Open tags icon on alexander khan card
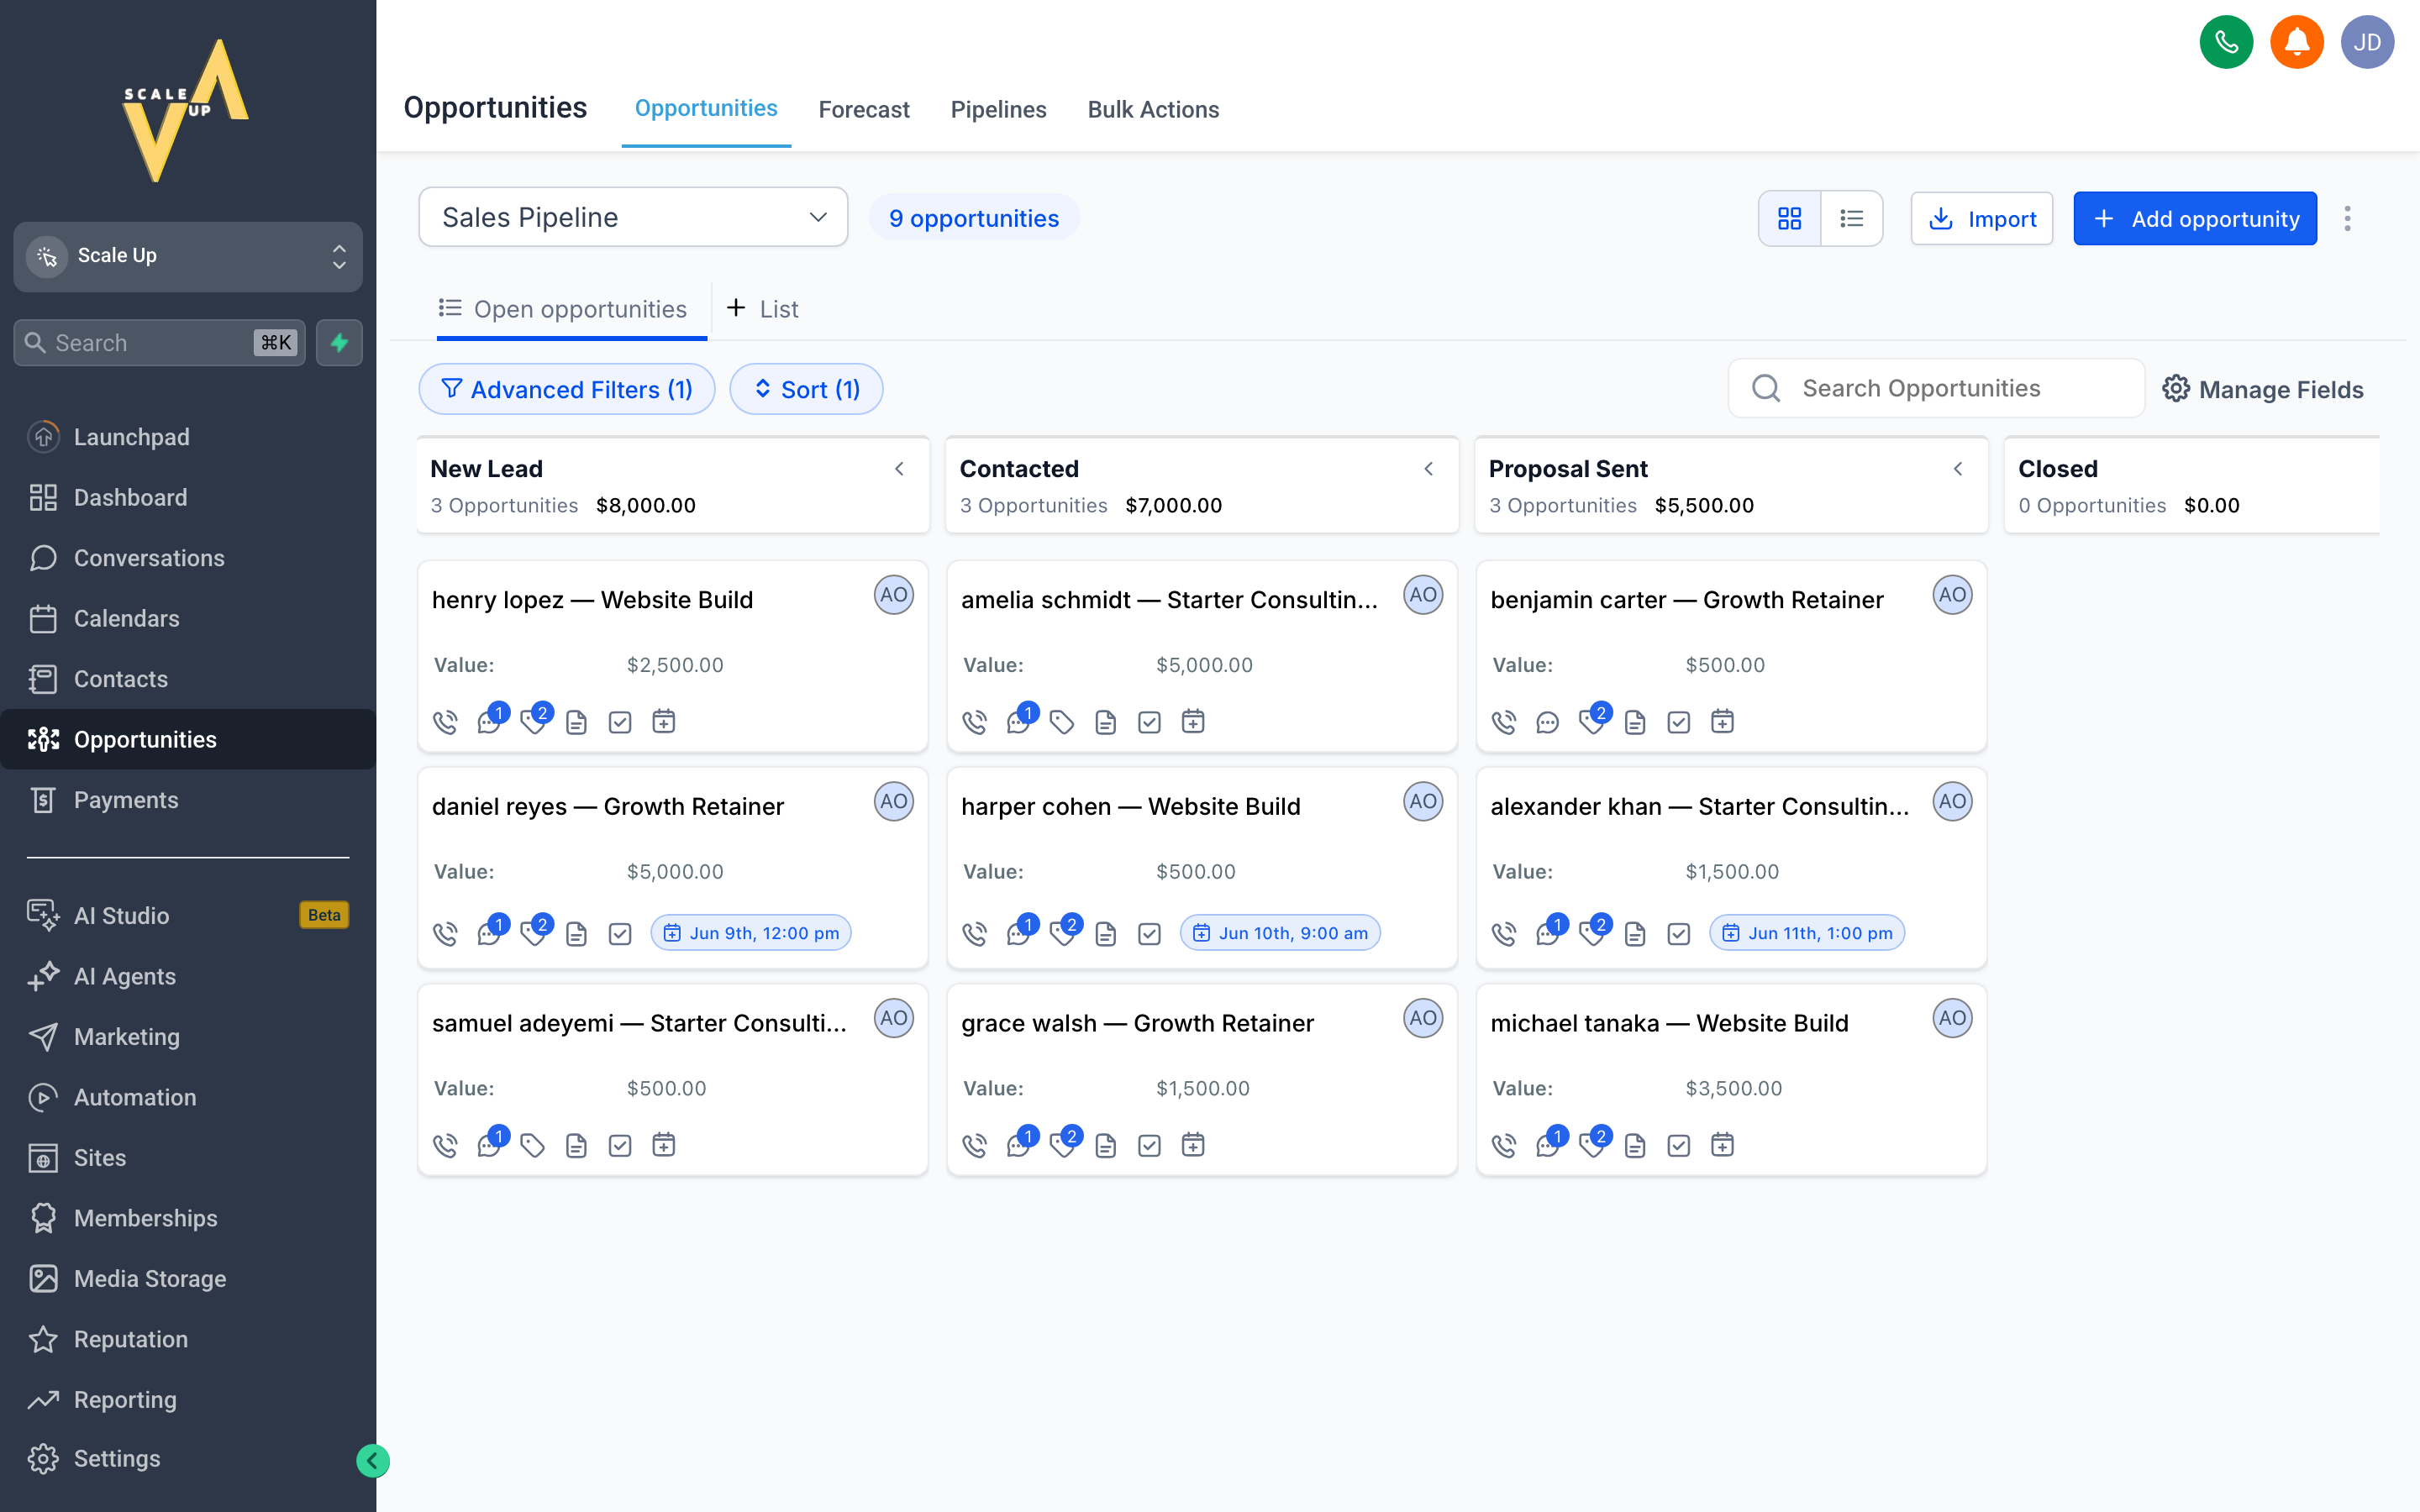Viewport: 2420px width, 1512px height. (1591, 934)
